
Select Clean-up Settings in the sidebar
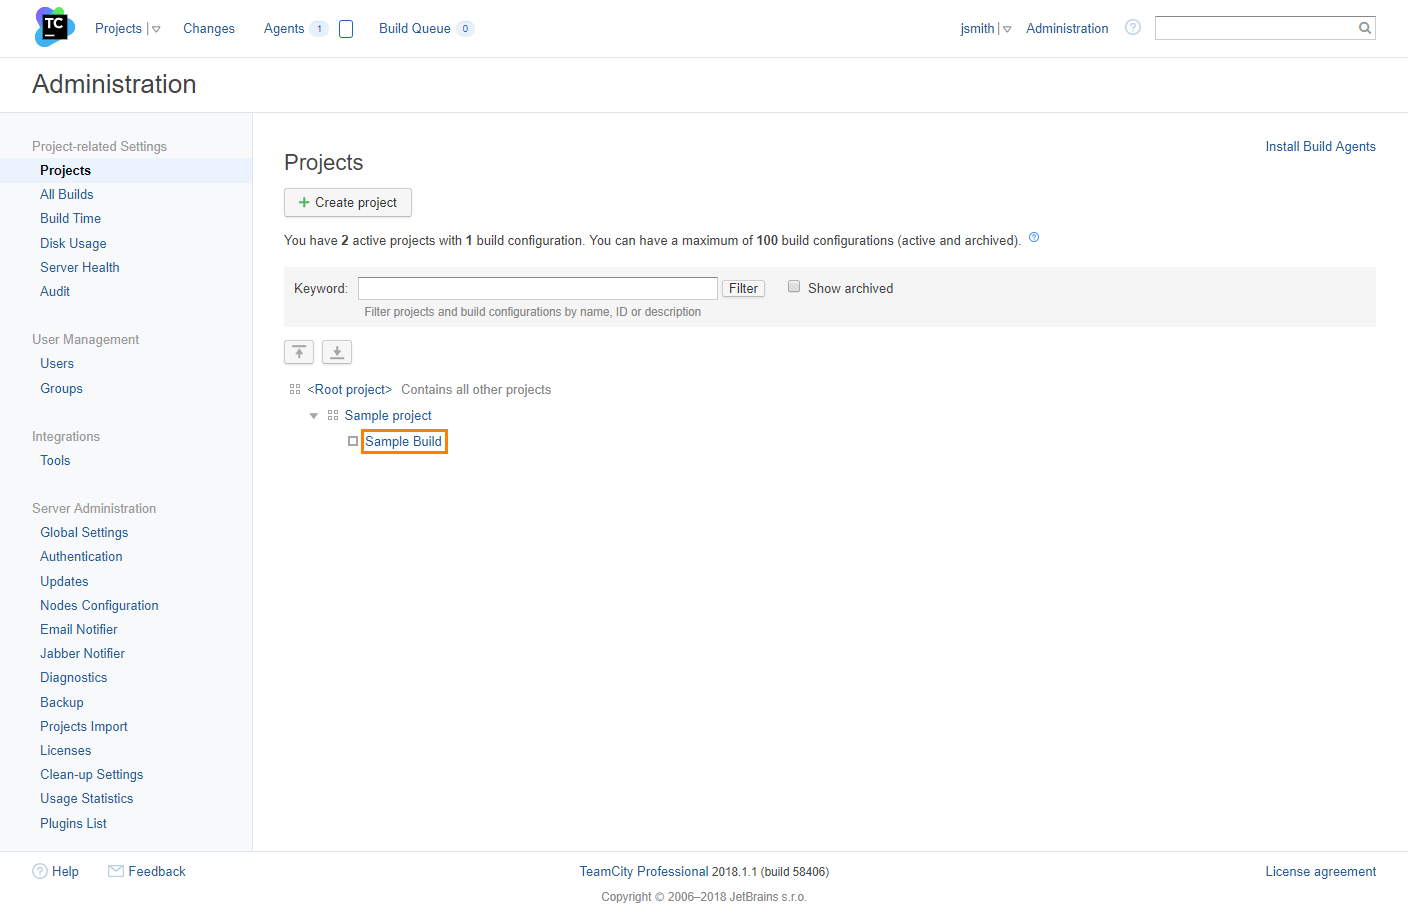pyautogui.click(x=91, y=774)
